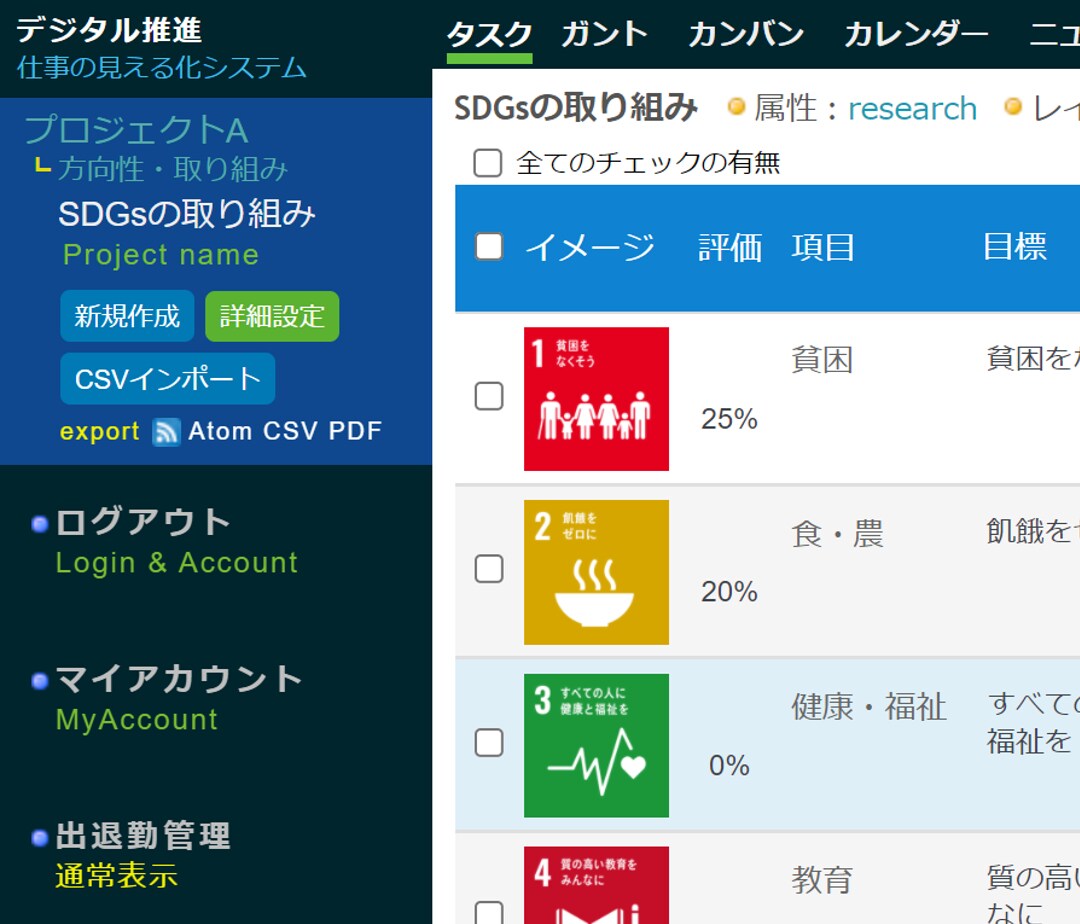Click the デジタル推進 site title
This screenshot has height=924, width=1080.
109,30
